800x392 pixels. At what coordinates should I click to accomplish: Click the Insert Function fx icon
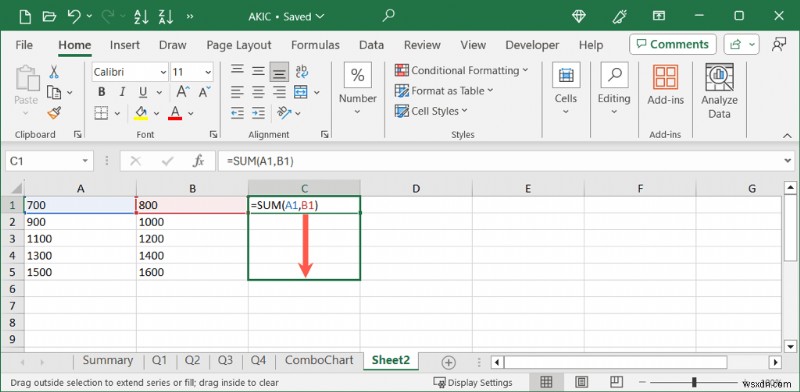(198, 161)
